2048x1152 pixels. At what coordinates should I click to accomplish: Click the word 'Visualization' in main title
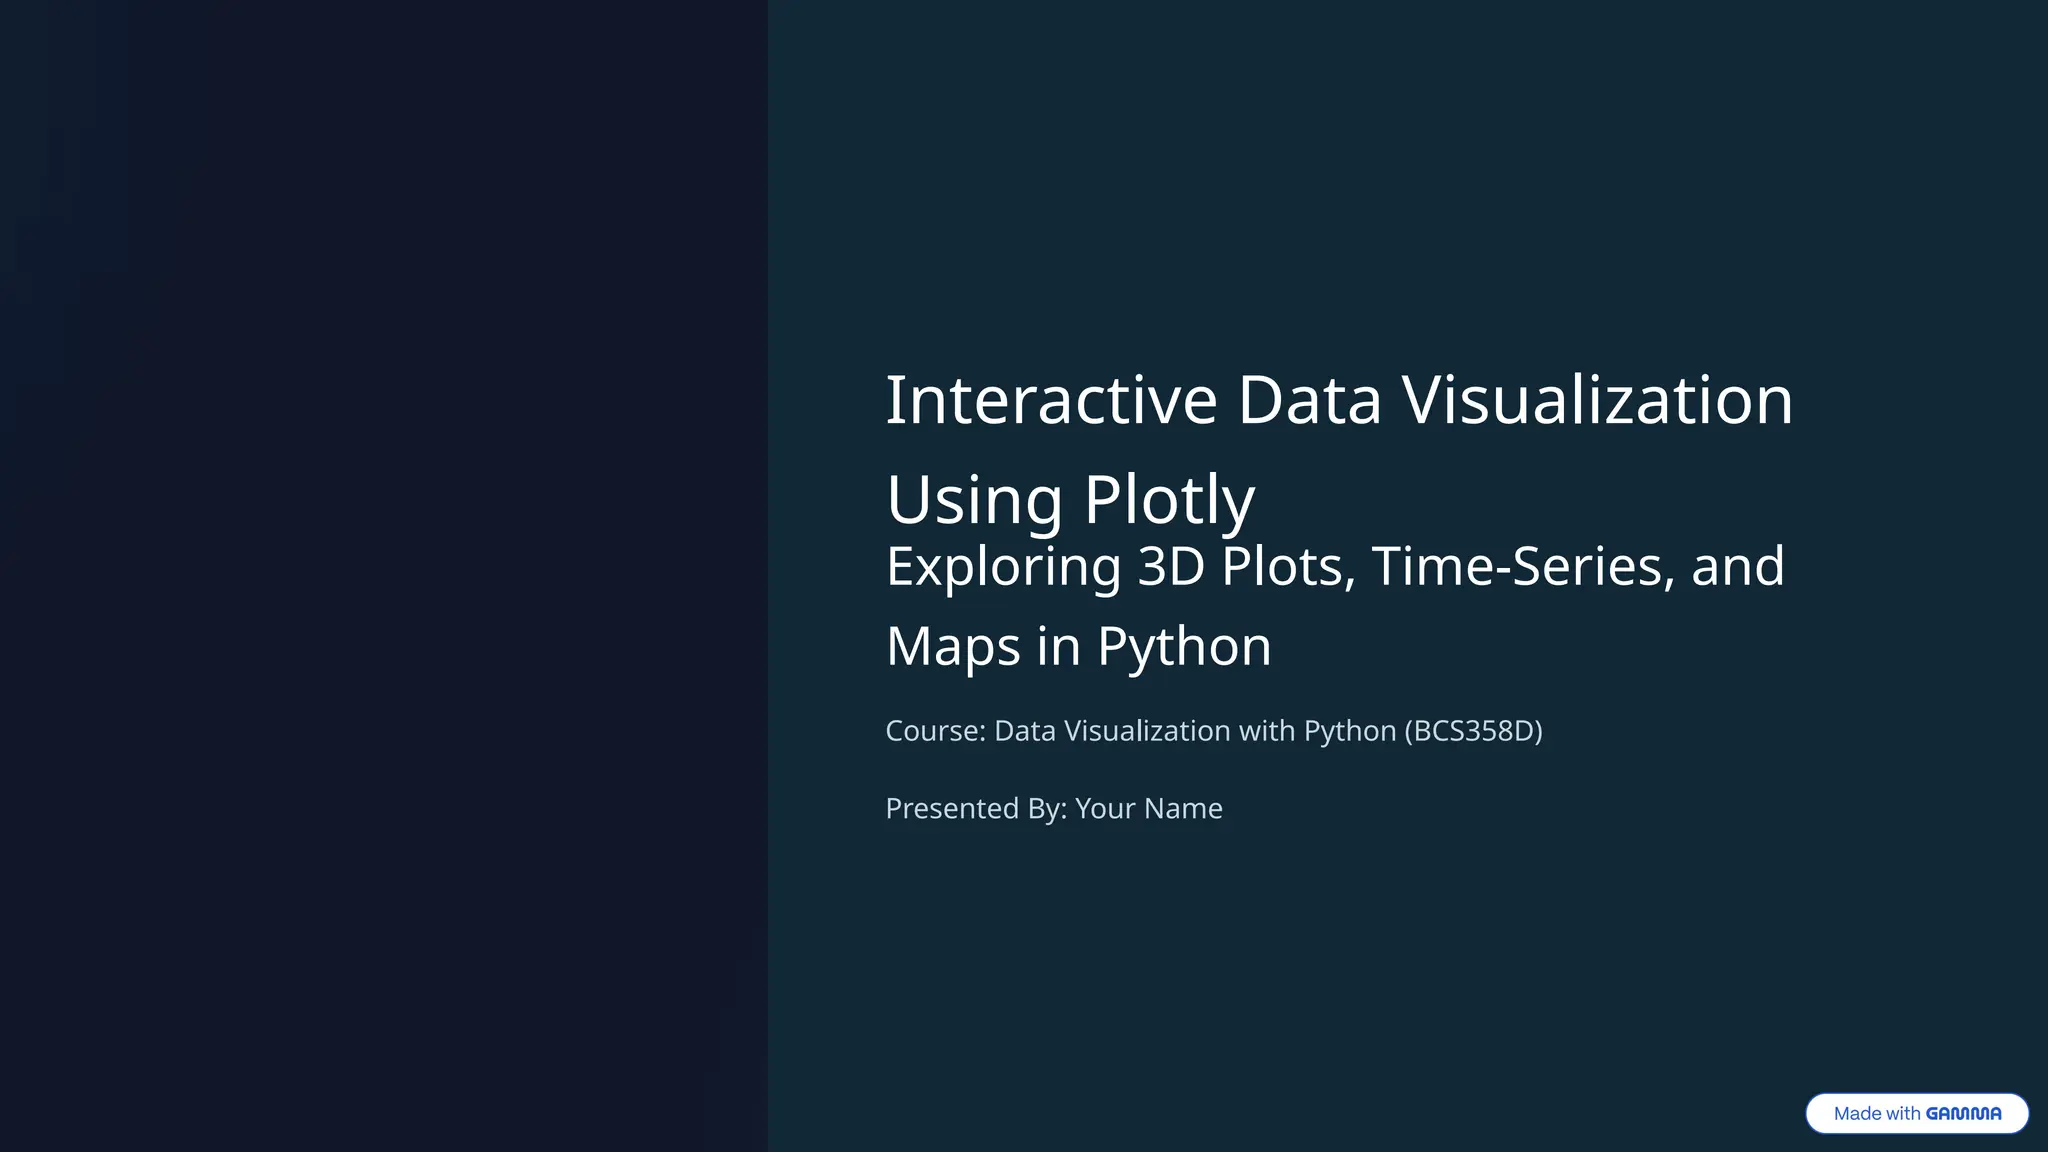point(1597,400)
